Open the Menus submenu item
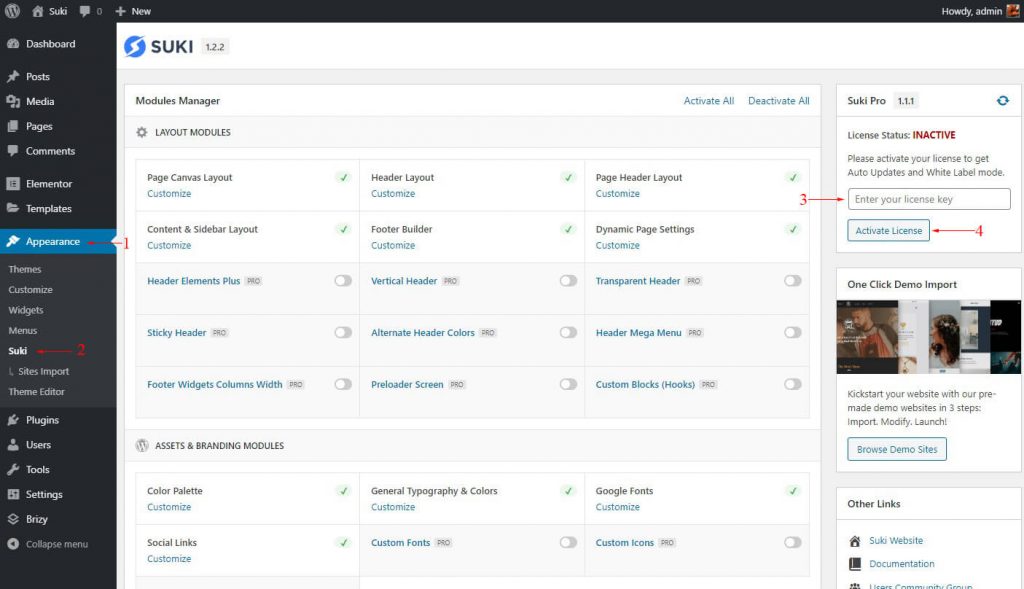Screen dimensions: 1024x589 point(22,330)
